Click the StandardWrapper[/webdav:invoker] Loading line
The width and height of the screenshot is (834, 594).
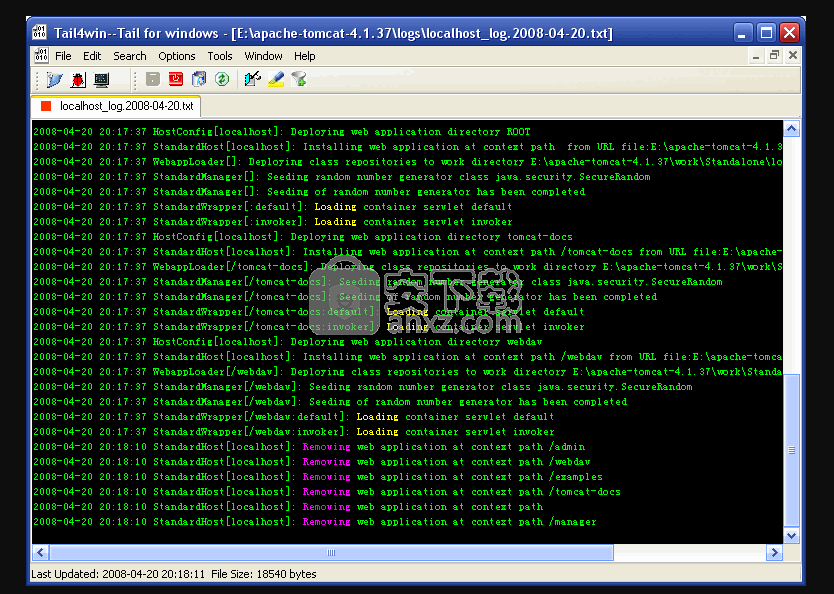click(294, 431)
